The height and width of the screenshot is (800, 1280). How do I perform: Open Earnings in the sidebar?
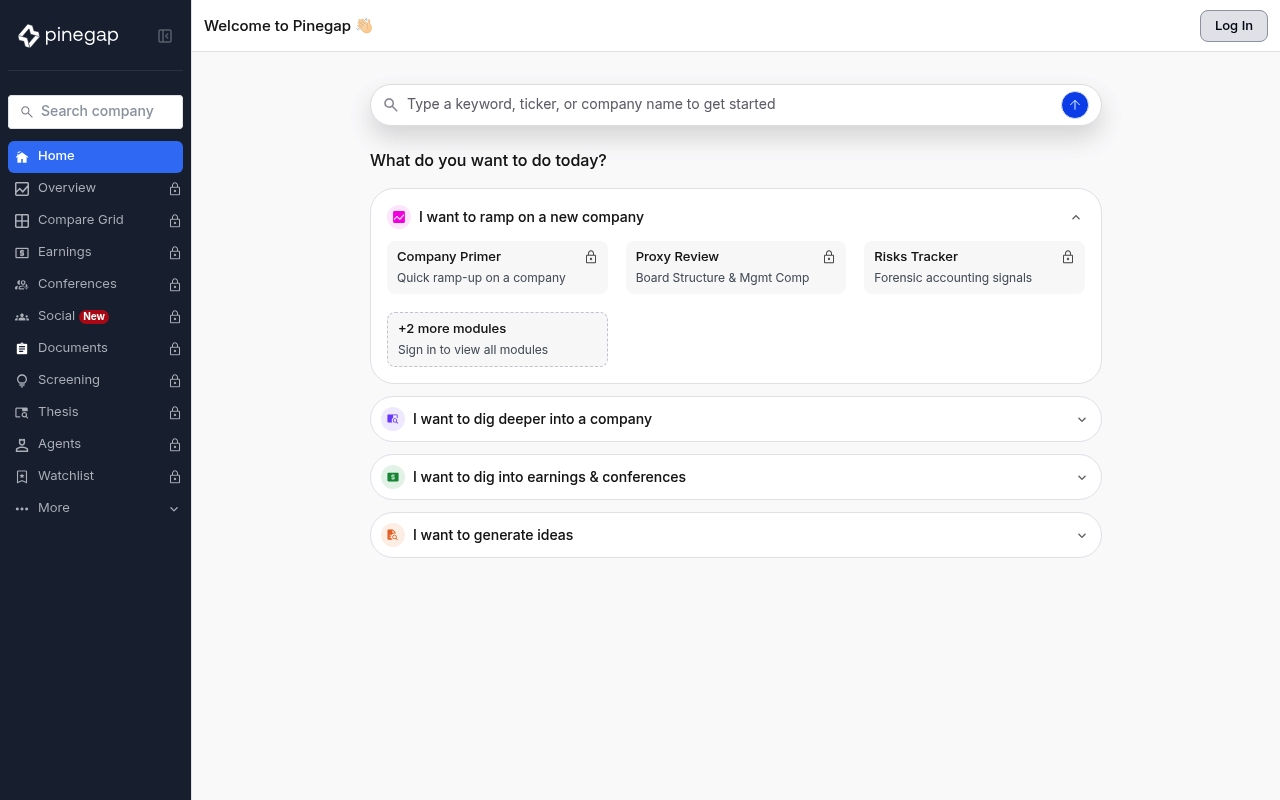tap(95, 253)
